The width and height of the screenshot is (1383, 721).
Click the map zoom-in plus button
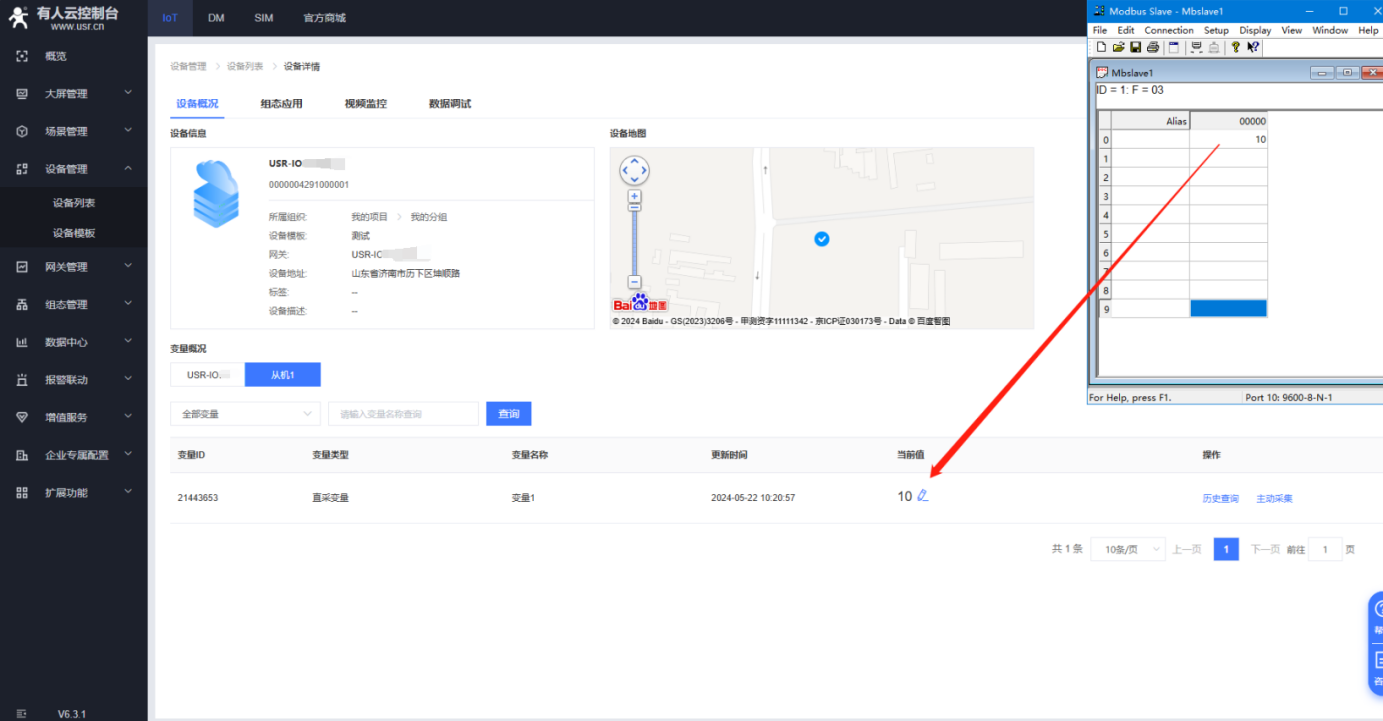click(634, 197)
